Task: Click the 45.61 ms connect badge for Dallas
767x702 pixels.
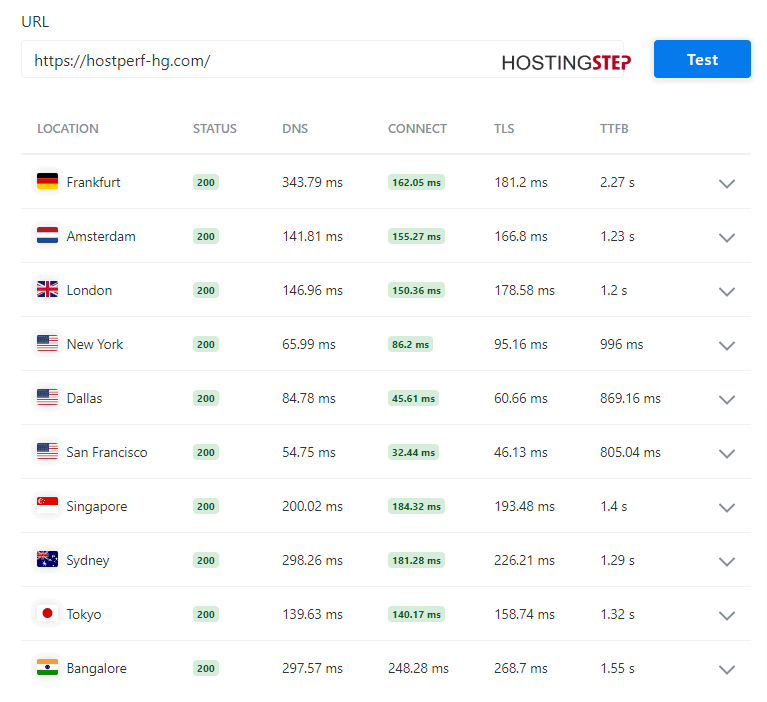Action: [x=413, y=398]
